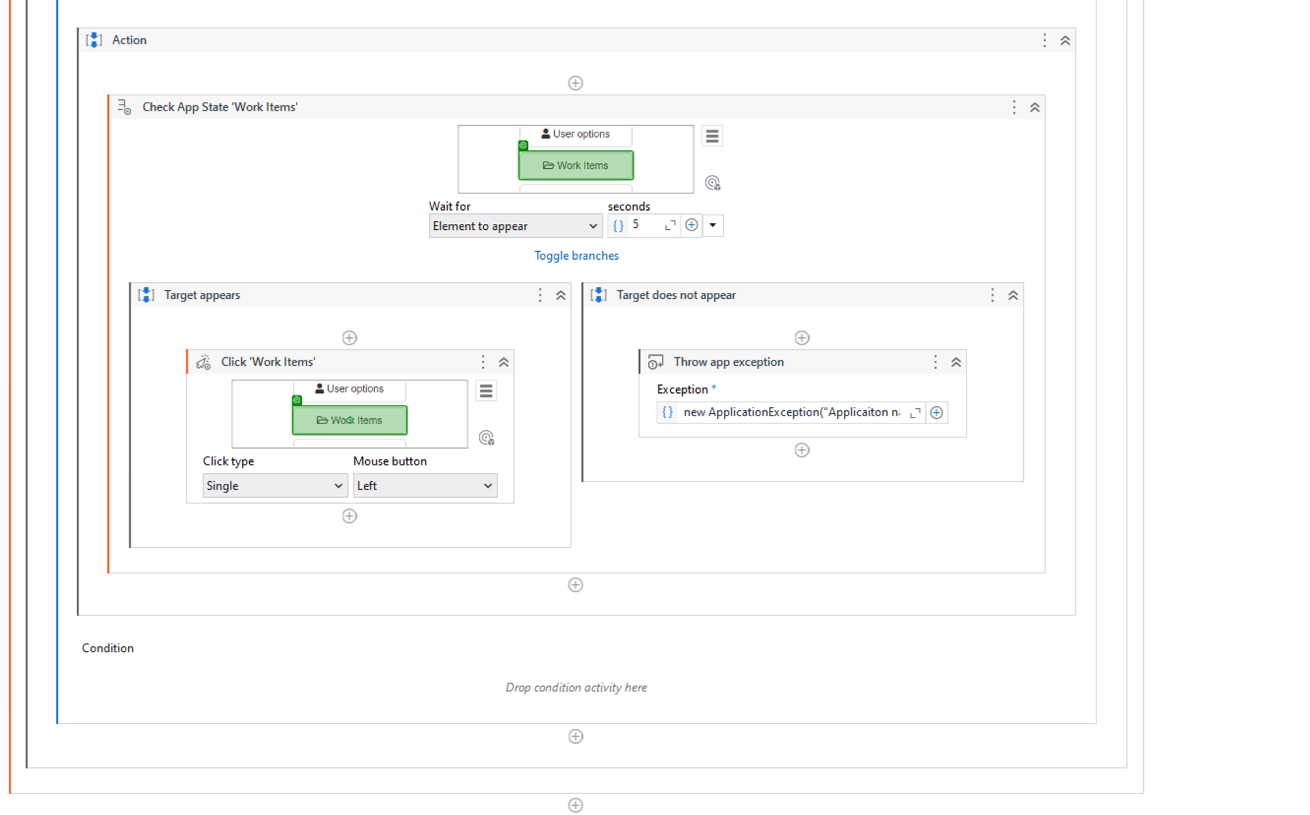Screen dimensions: 1310x815
Task: Select the Check App State 'Work Items' title
Action: click(220, 107)
